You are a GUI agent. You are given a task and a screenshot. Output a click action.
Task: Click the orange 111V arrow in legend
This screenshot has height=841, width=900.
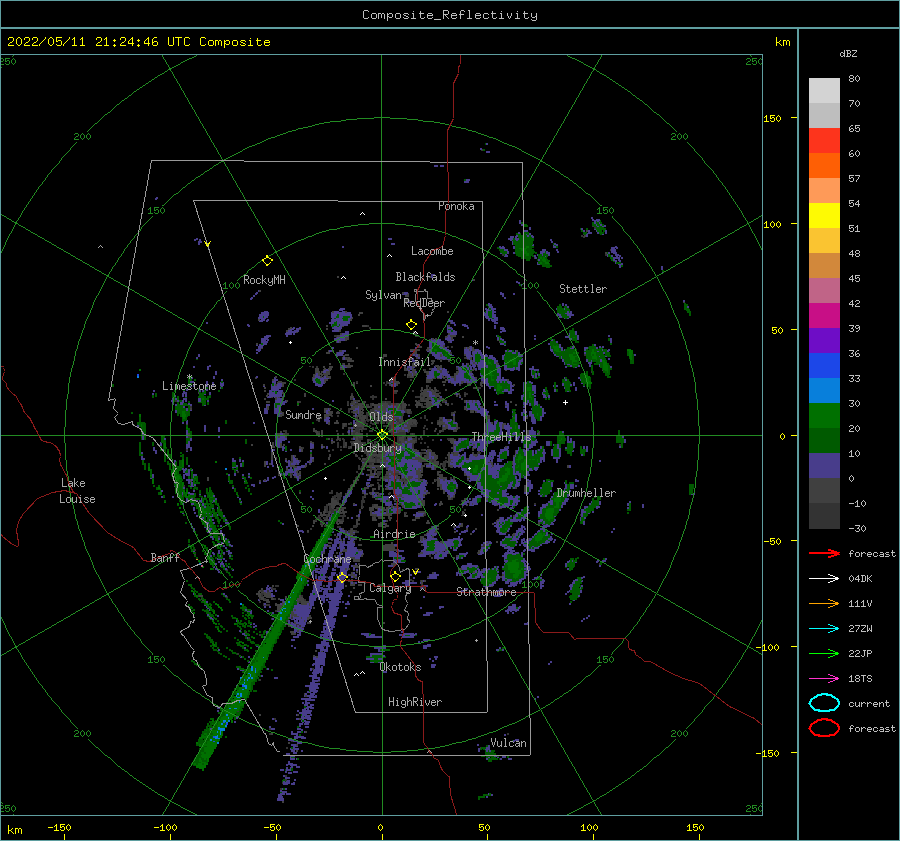pos(824,603)
